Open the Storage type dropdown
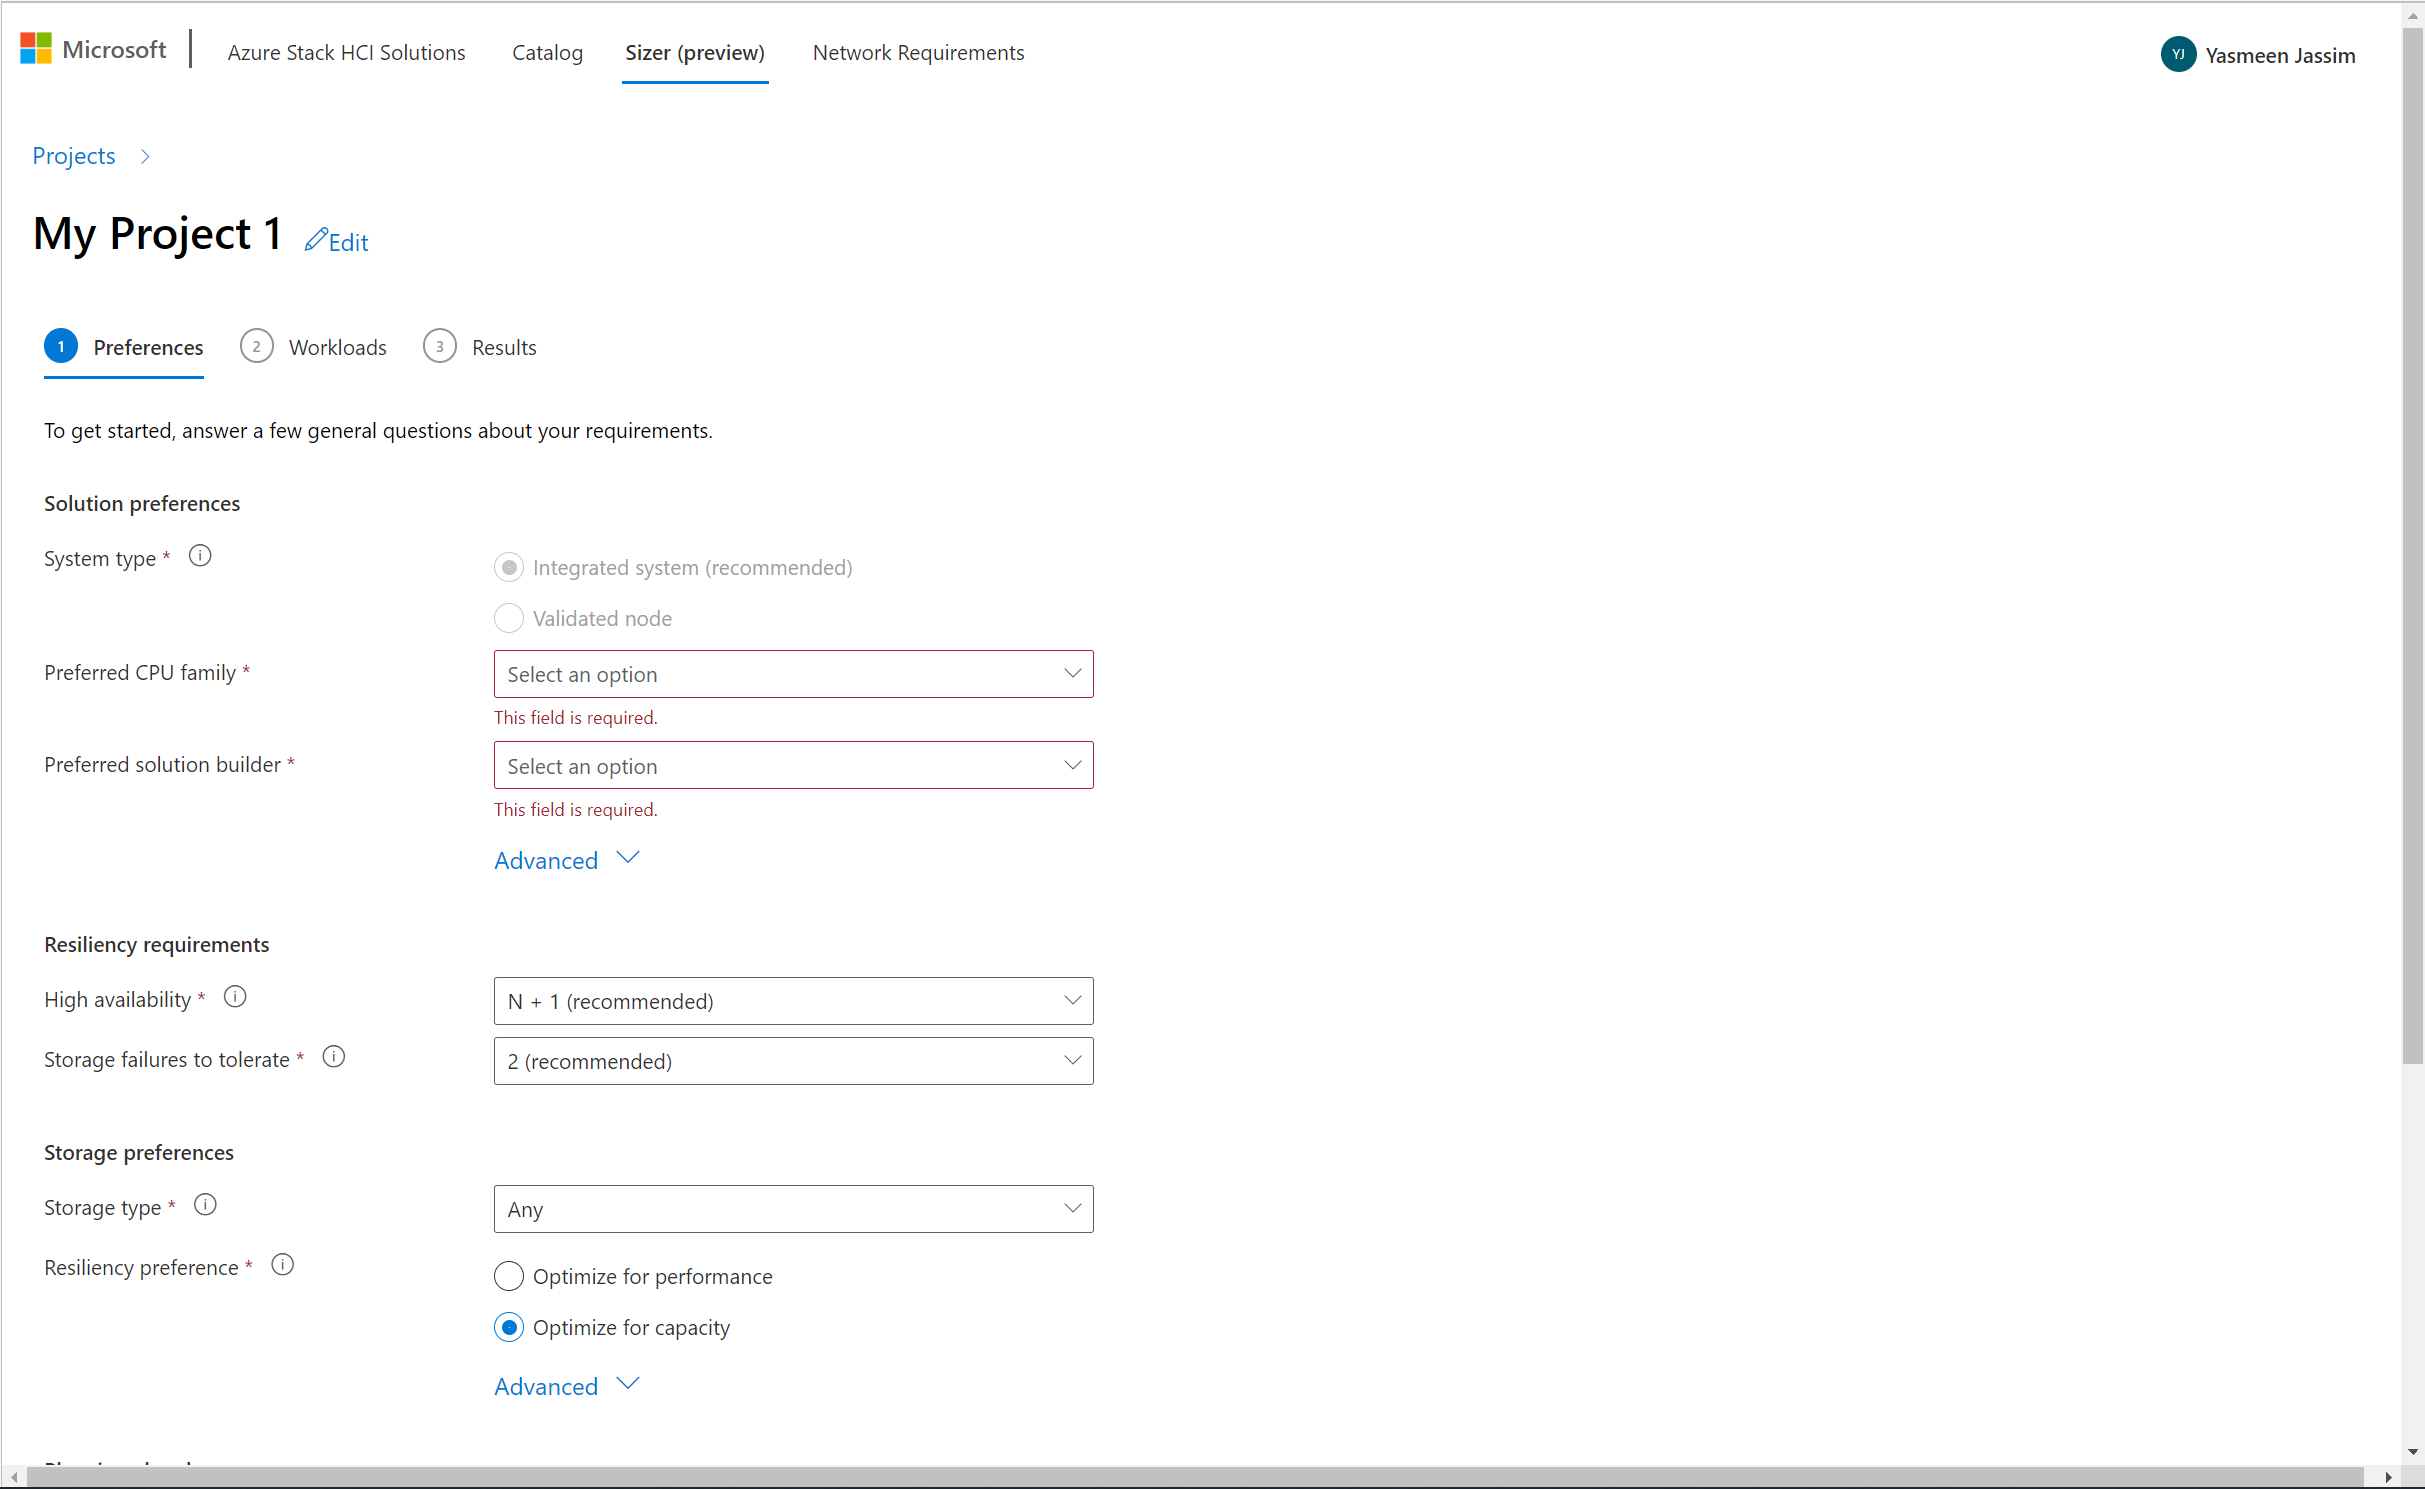The height and width of the screenshot is (1489, 2425). 793,1209
